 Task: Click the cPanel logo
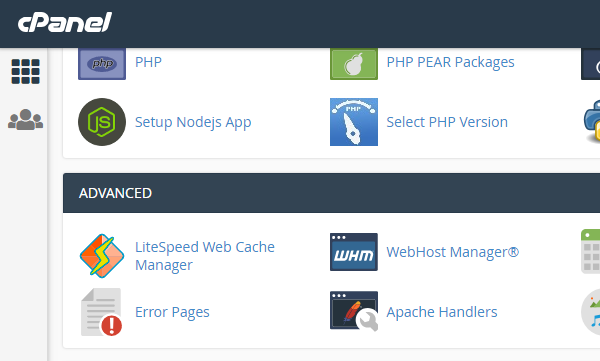[x=65, y=22]
